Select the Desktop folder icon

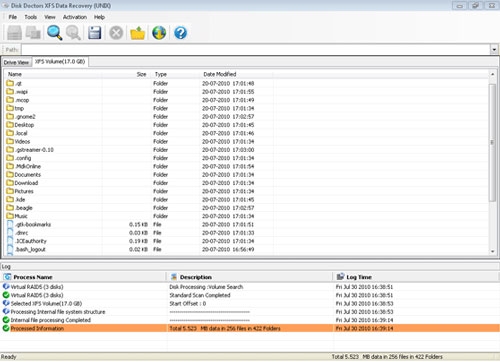pyautogui.click(x=10, y=125)
